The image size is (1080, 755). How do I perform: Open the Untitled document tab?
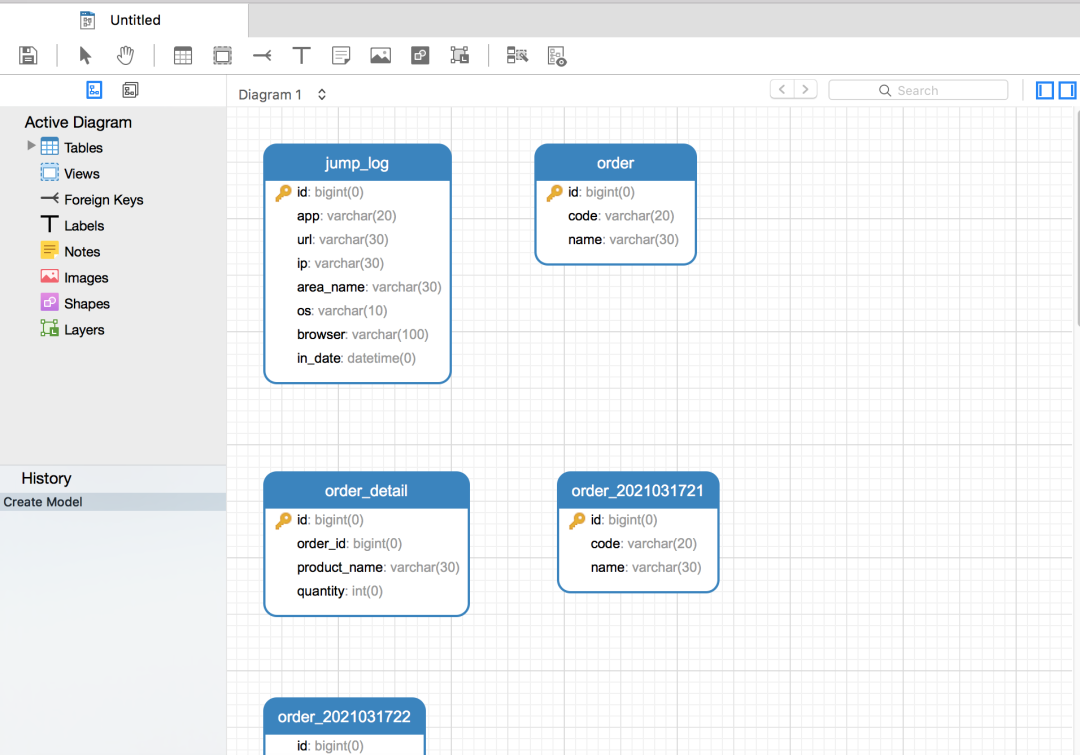(x=134, y=20)
